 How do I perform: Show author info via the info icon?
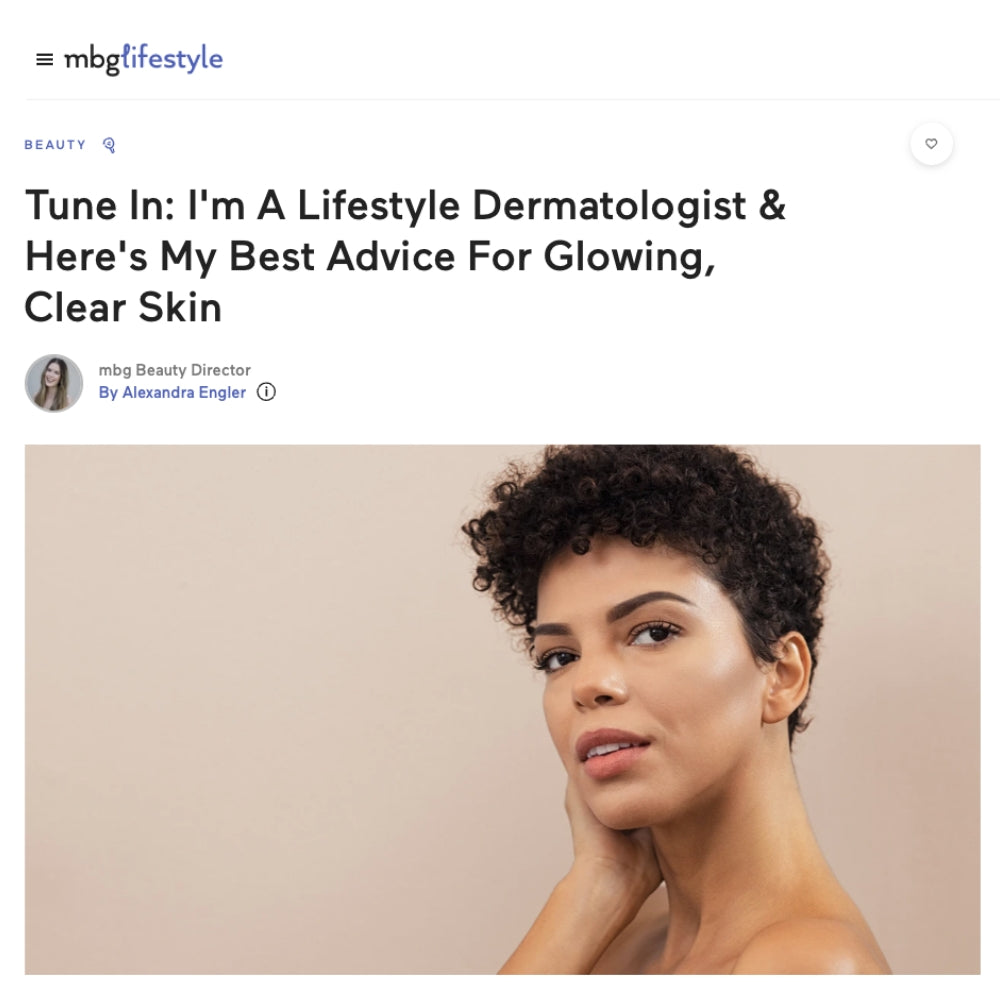tap(266, 392)
